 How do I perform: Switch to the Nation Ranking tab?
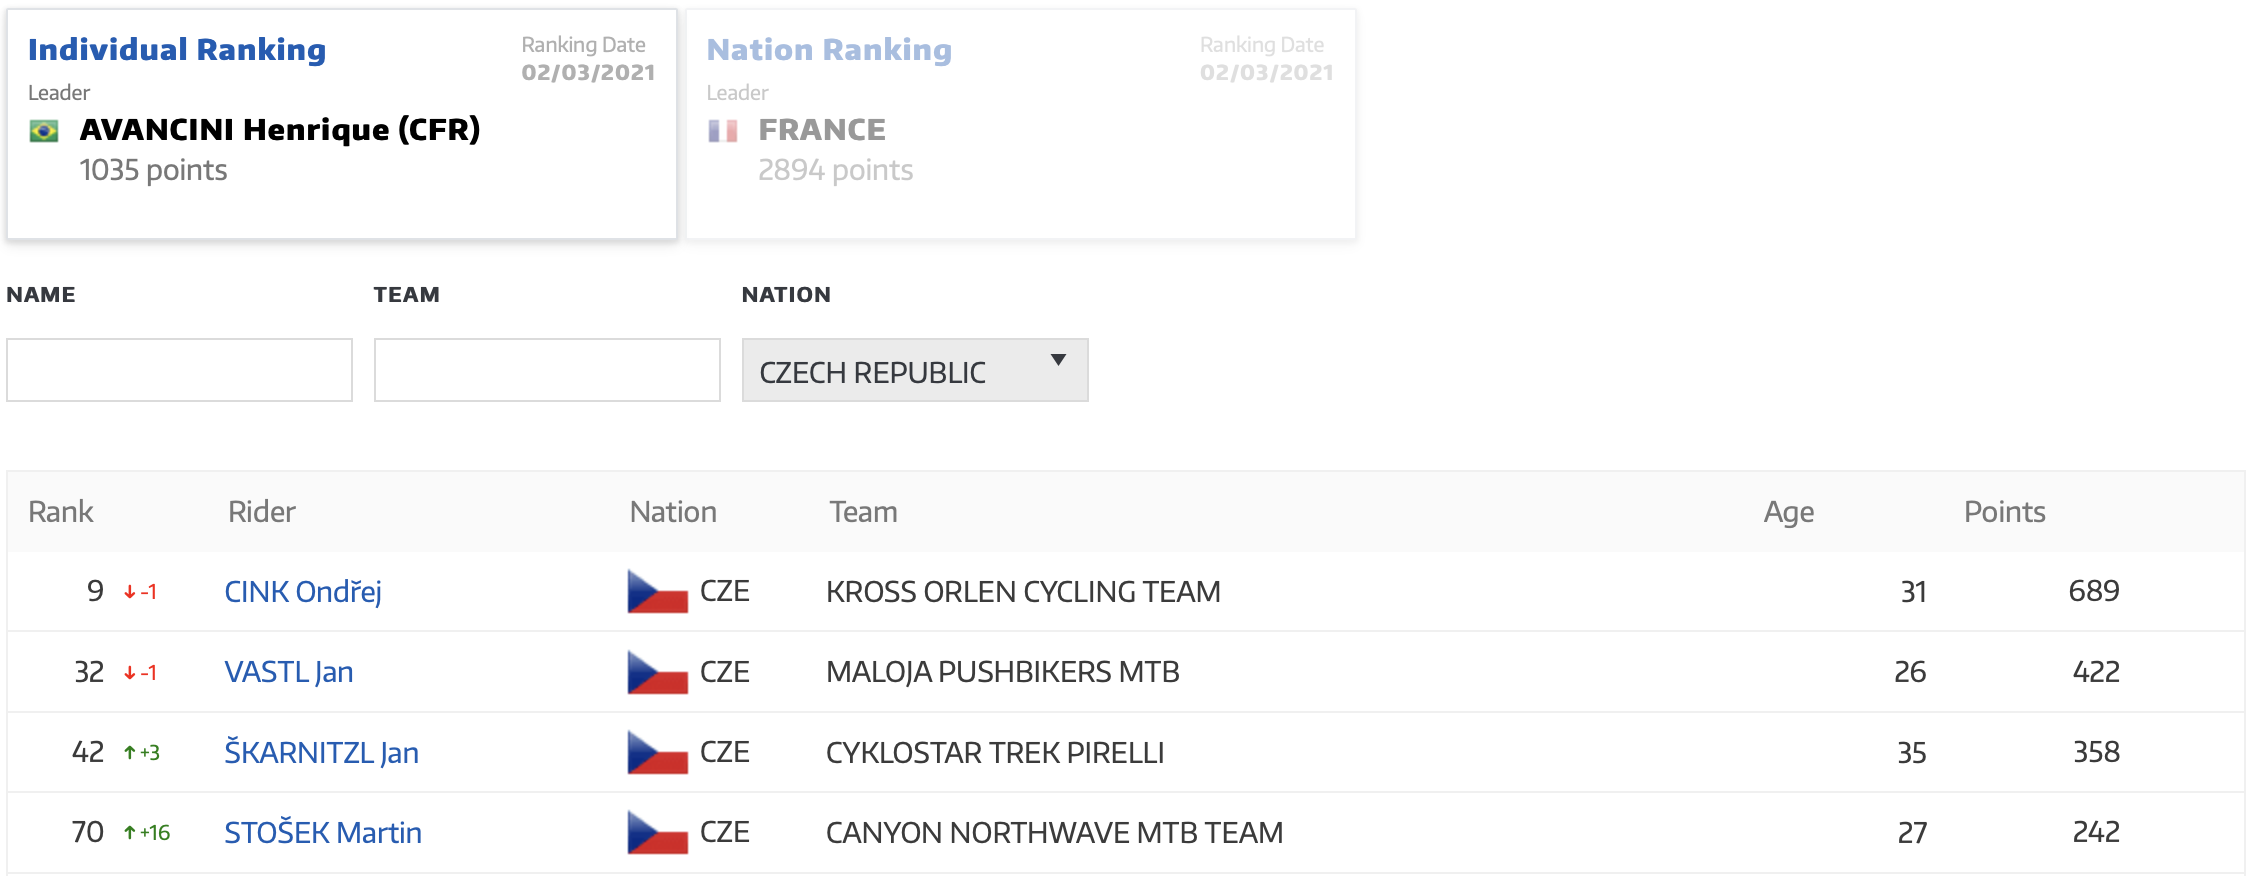click(829, 50)
